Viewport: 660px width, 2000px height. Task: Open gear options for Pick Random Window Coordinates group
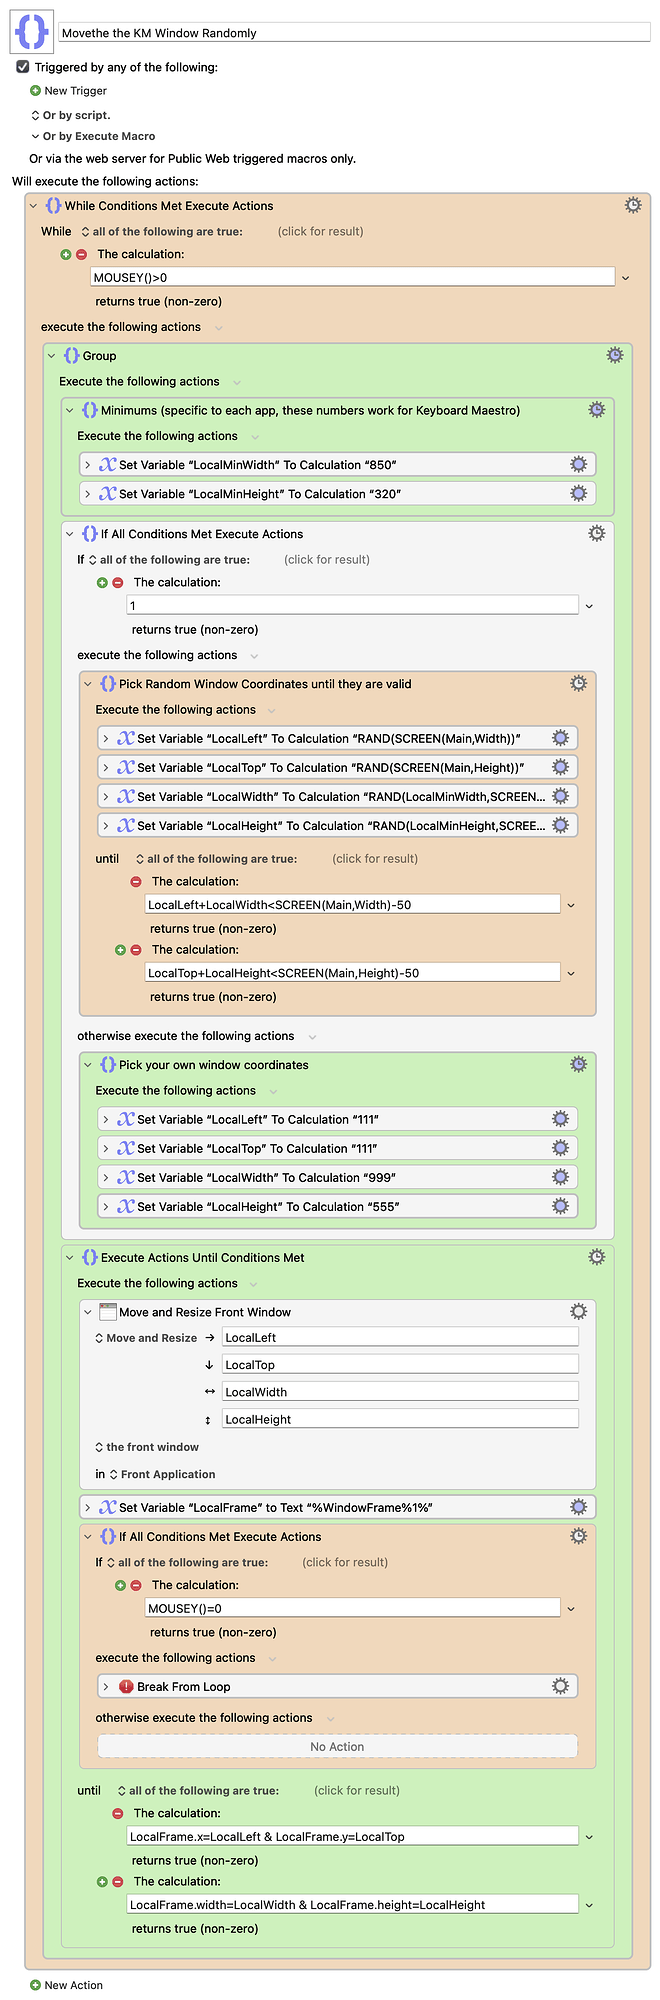[578, 683]
